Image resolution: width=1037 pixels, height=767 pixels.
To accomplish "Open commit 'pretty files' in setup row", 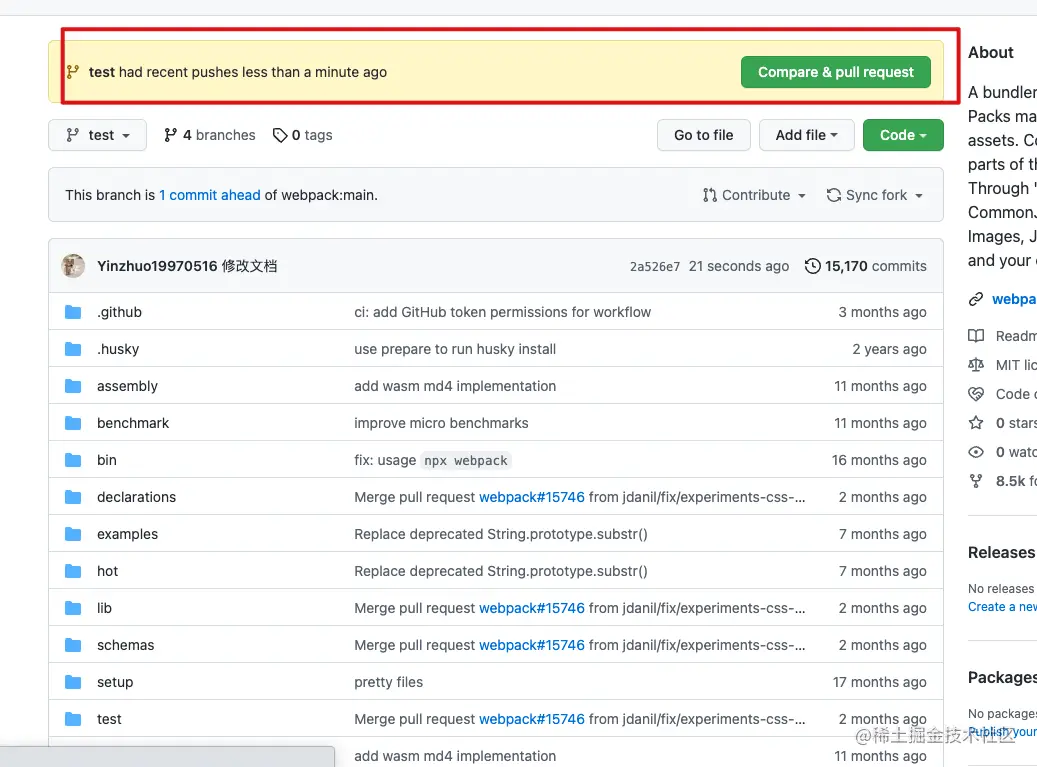I will (388, 682).
